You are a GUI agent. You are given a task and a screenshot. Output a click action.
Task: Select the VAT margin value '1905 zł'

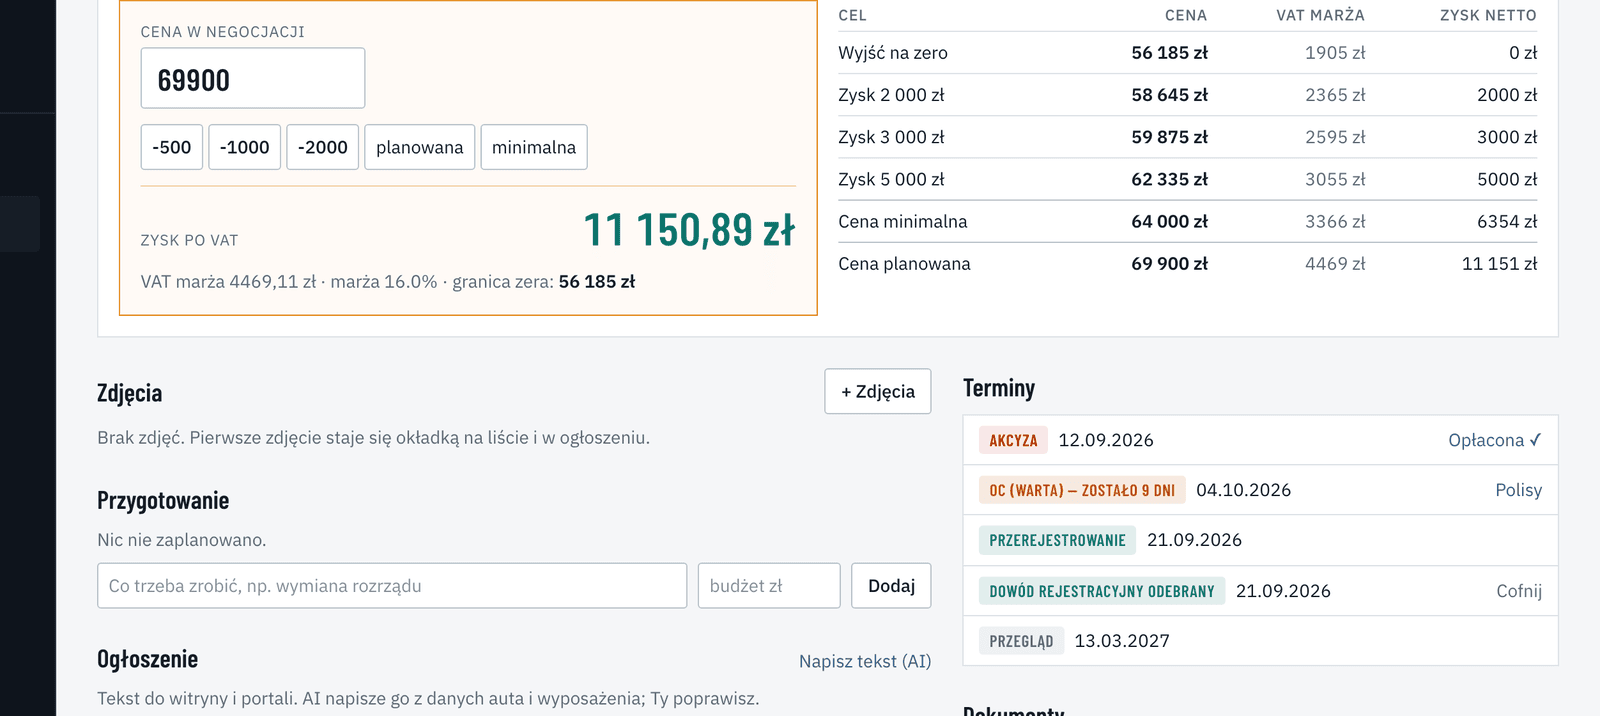coord(1335,53)
